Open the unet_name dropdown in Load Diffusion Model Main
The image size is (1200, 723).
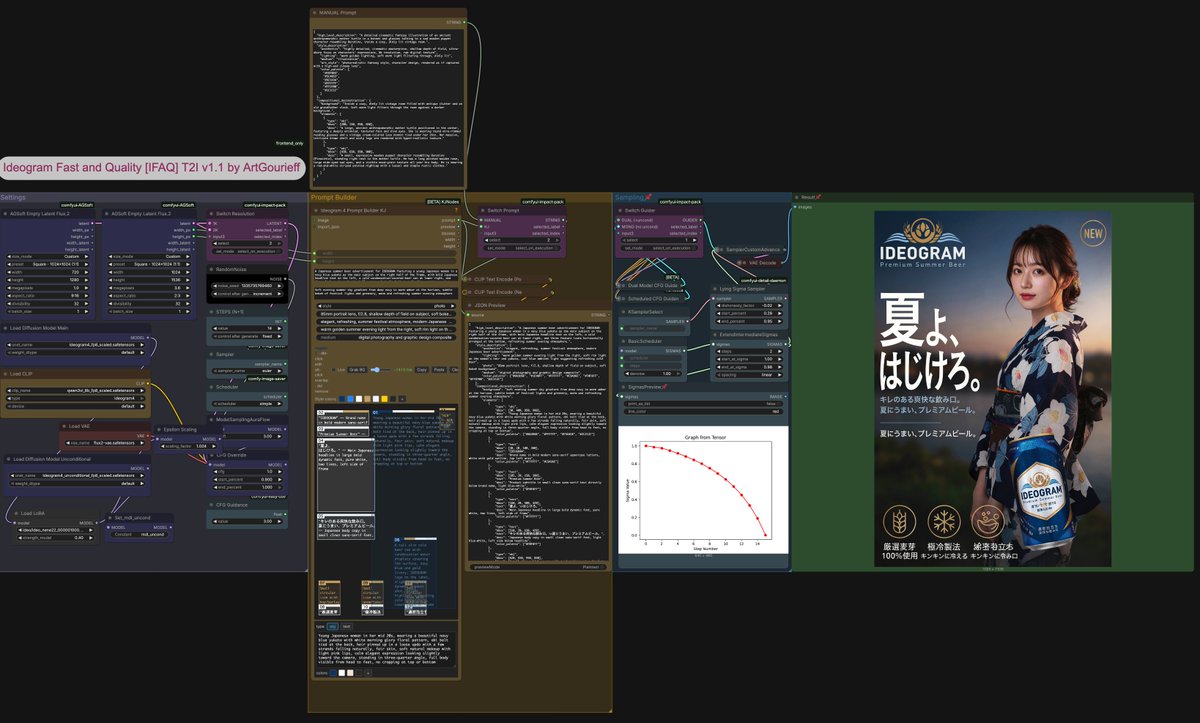pyautogui.click(x=76, y=345)
